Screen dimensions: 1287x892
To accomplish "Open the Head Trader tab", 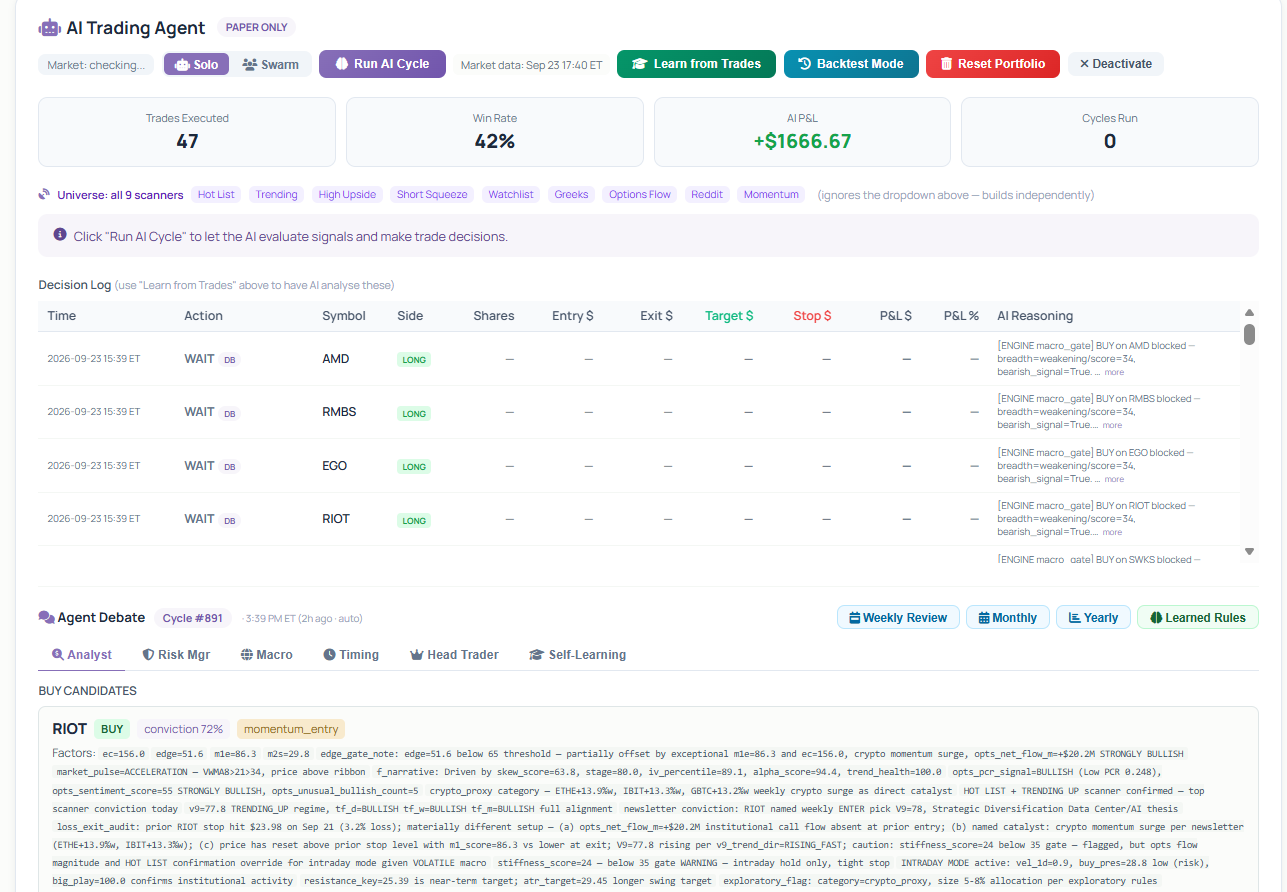I will tap(454, 655).
